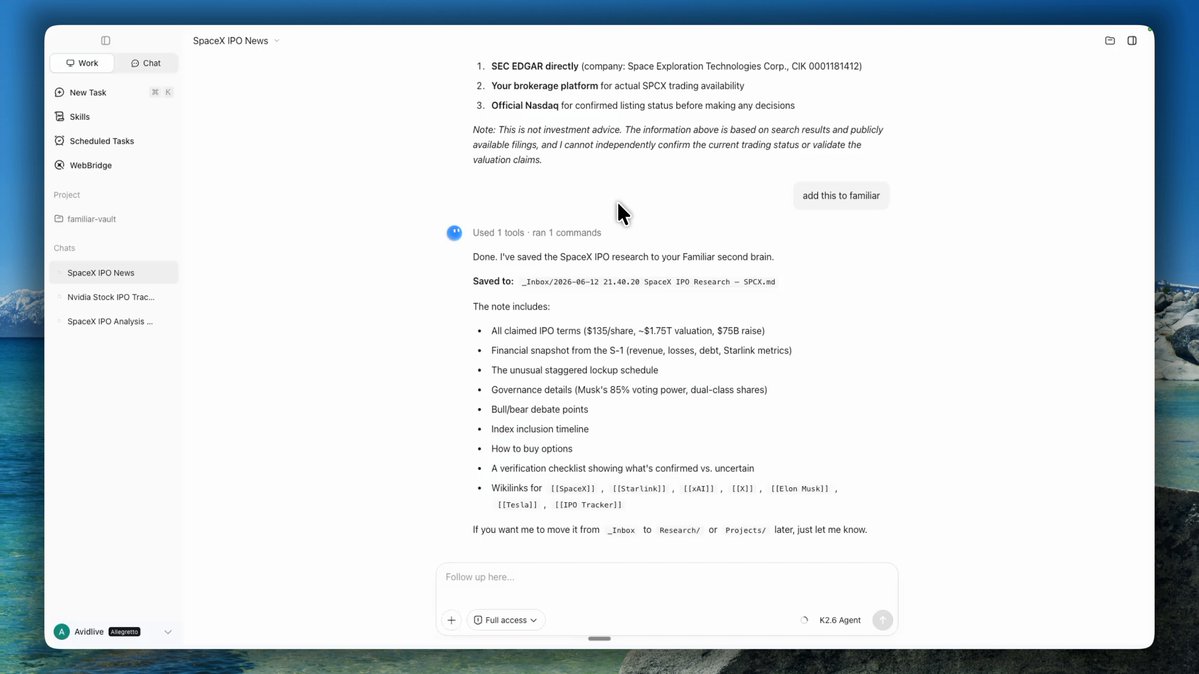1199x674 pixels.
Task: Open Scheduled Tasks
Action: 113,141
